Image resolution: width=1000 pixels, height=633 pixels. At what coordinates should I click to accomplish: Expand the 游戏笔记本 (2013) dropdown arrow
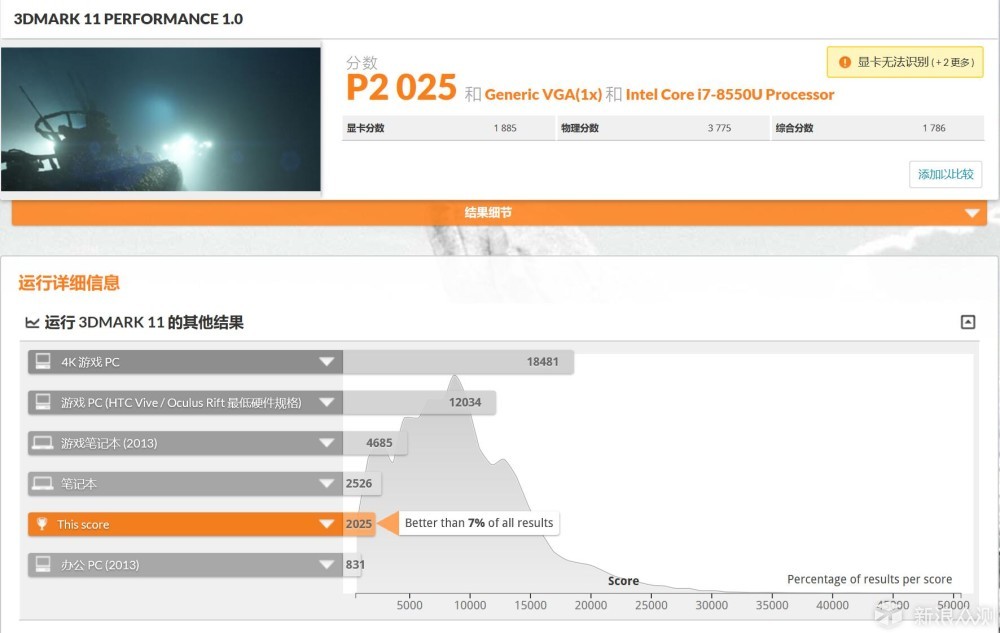point(327,443)
